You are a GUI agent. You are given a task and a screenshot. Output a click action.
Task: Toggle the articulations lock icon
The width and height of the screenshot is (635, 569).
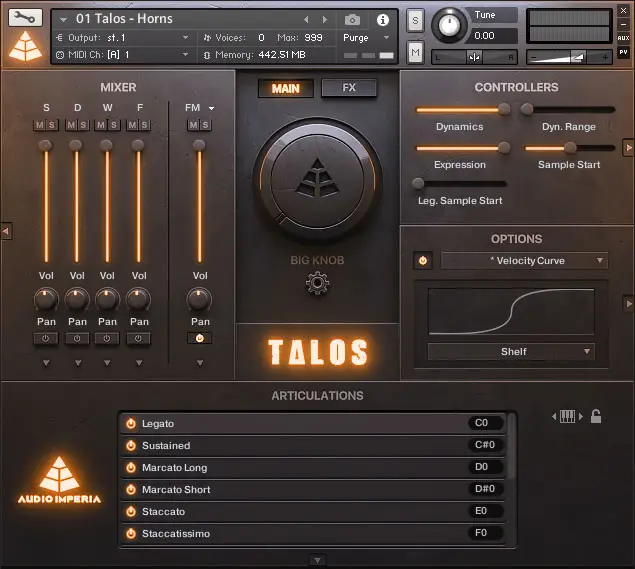point(596,416)
